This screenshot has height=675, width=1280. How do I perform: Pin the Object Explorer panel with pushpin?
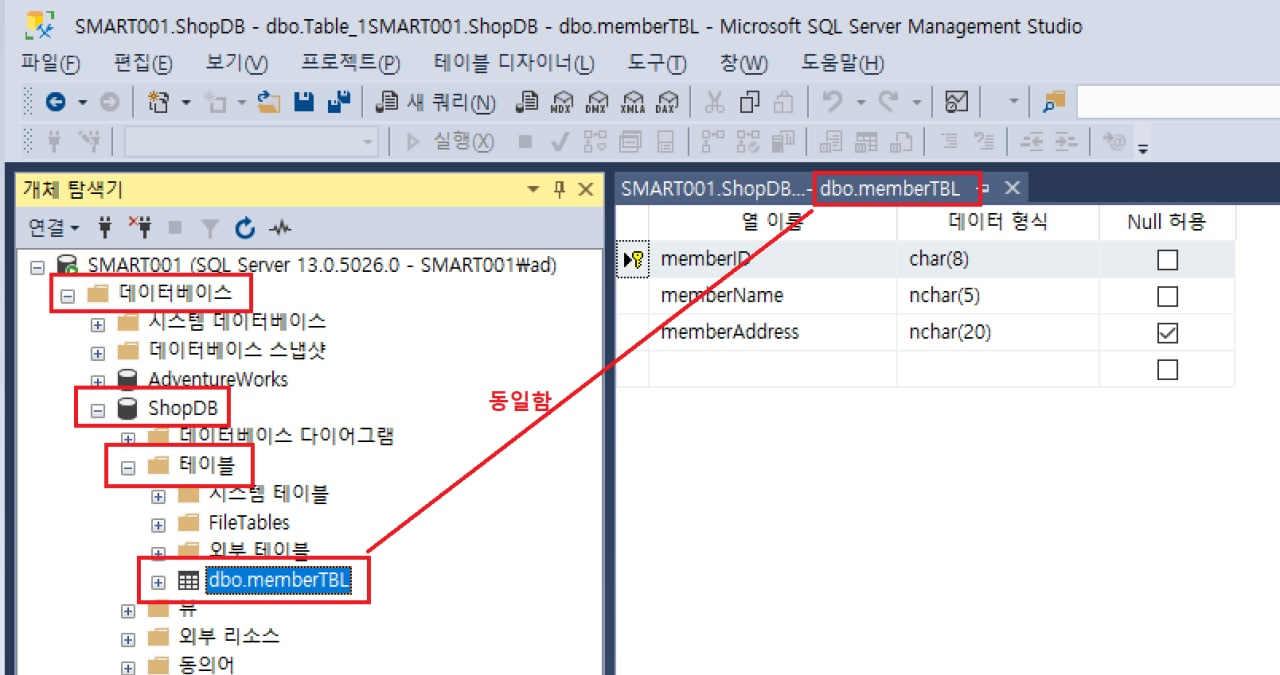pyautogui.click(x=559, y=189)
